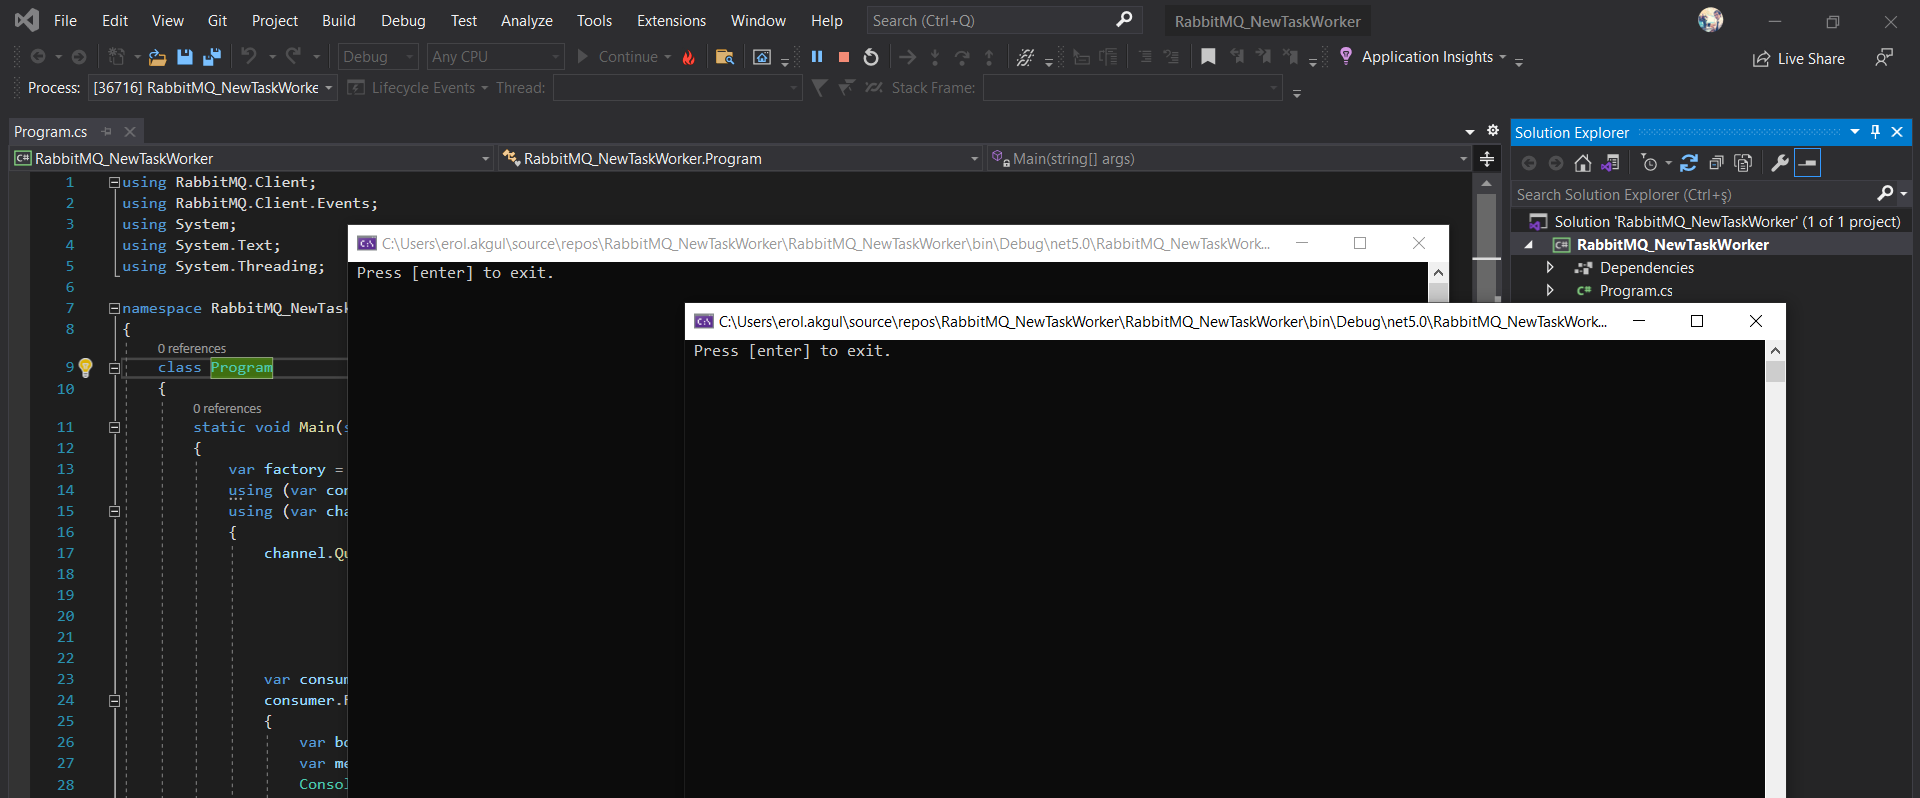Toggle Preview Selected Items in Solution Explorer
1920x798 pixels.
[x=1808, y=163]
